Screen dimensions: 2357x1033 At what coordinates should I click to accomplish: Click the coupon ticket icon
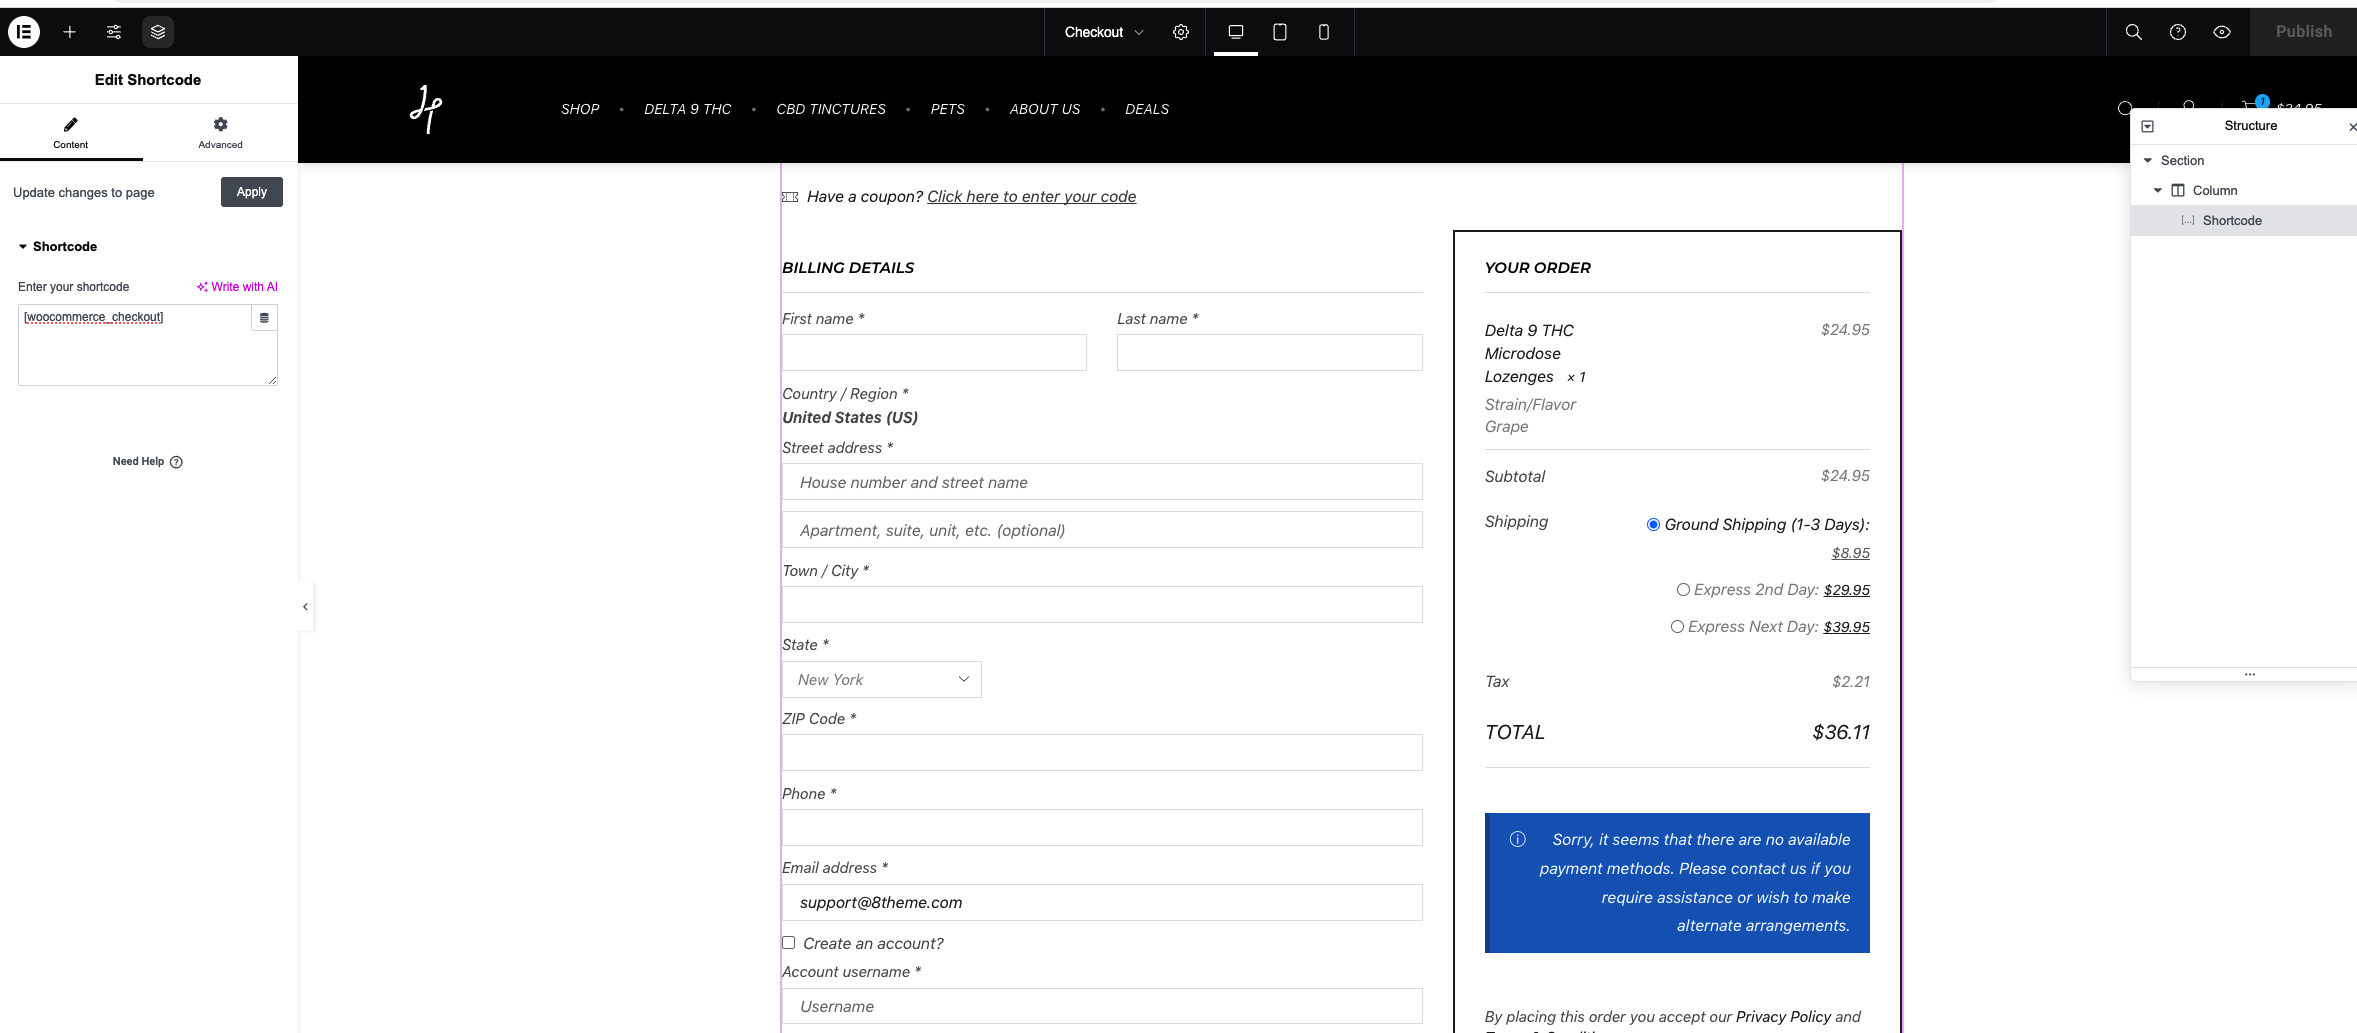[790, 197]
